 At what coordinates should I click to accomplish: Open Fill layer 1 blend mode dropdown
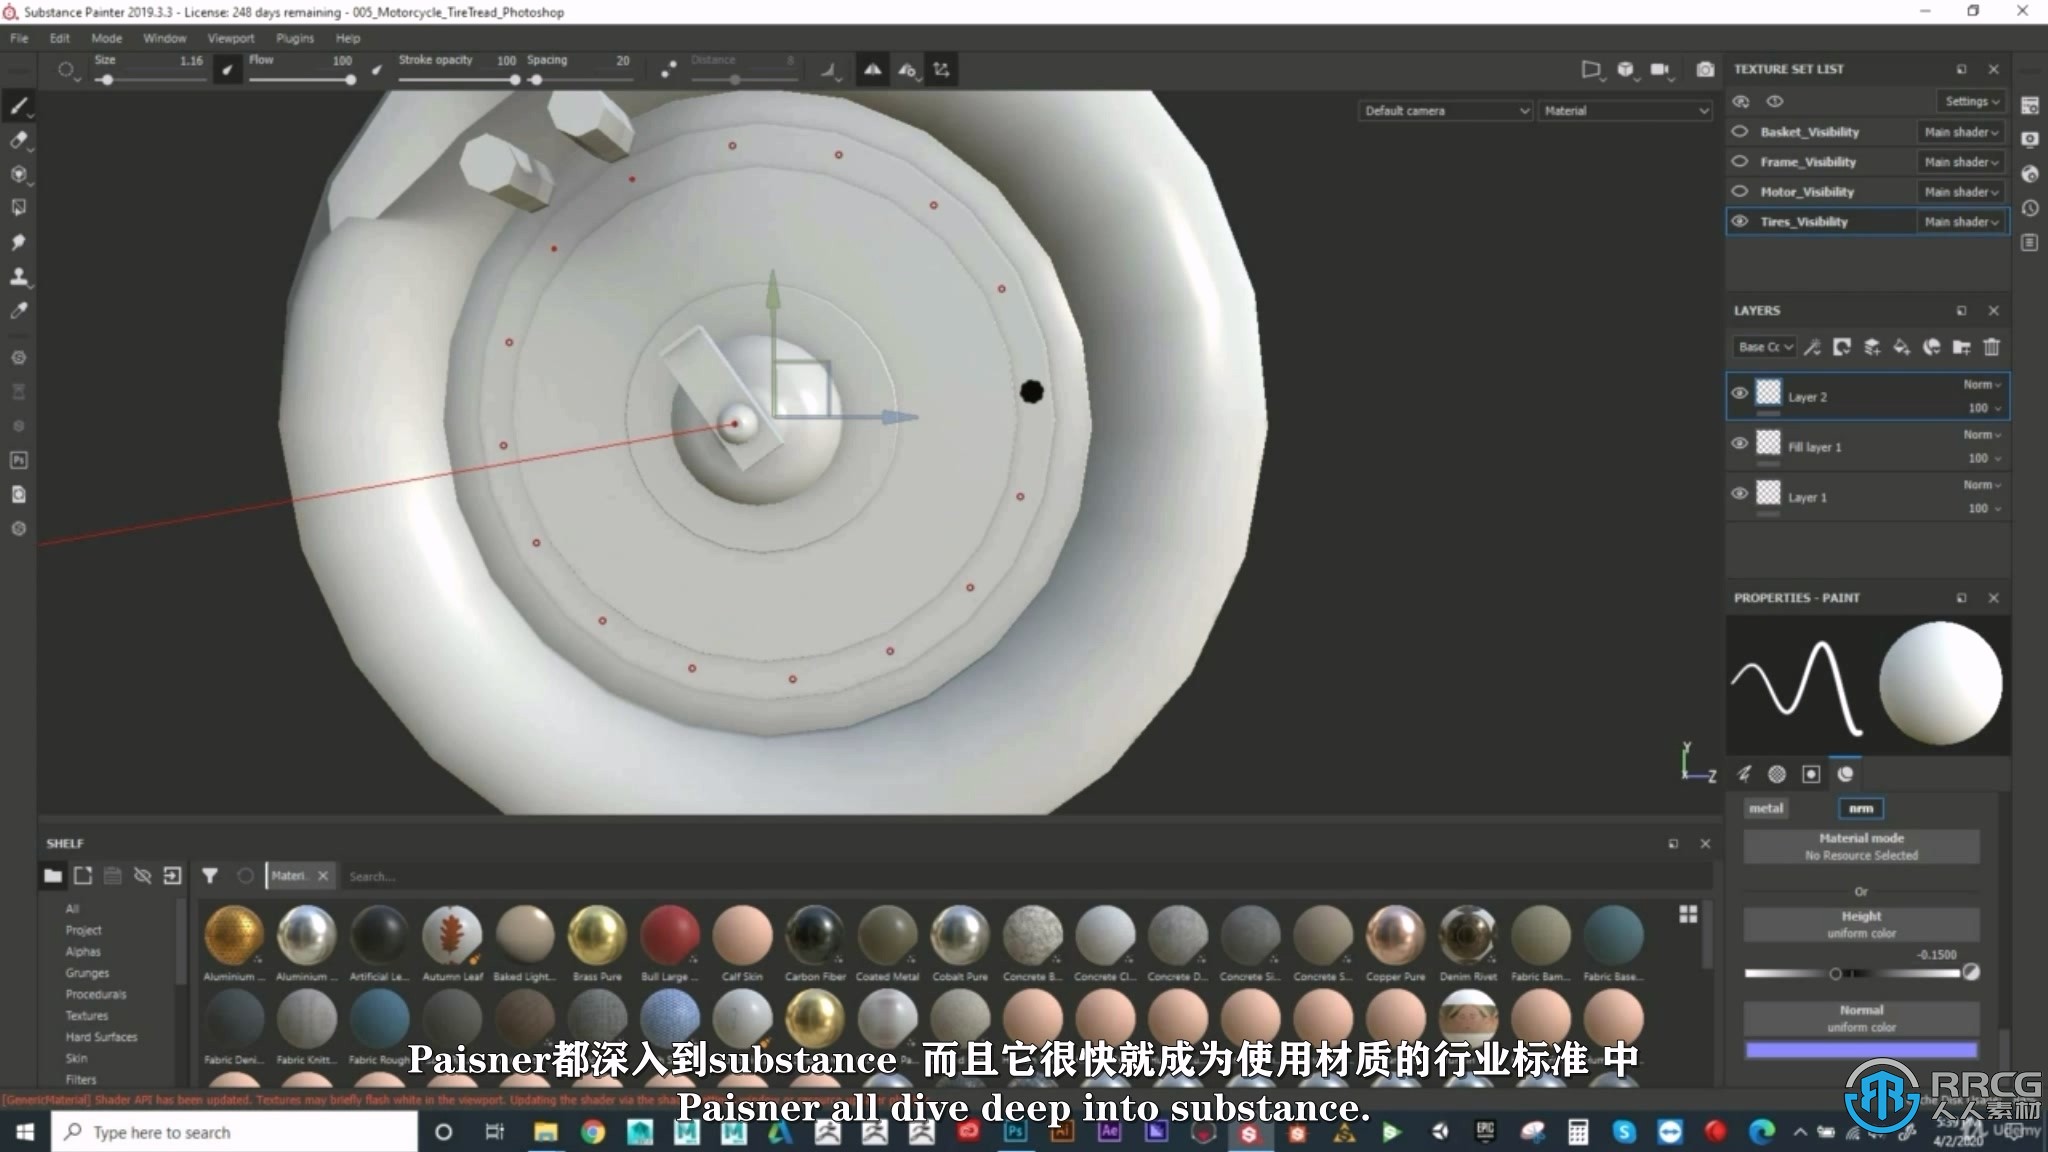pyautogui.click(x=1982, y=435)
